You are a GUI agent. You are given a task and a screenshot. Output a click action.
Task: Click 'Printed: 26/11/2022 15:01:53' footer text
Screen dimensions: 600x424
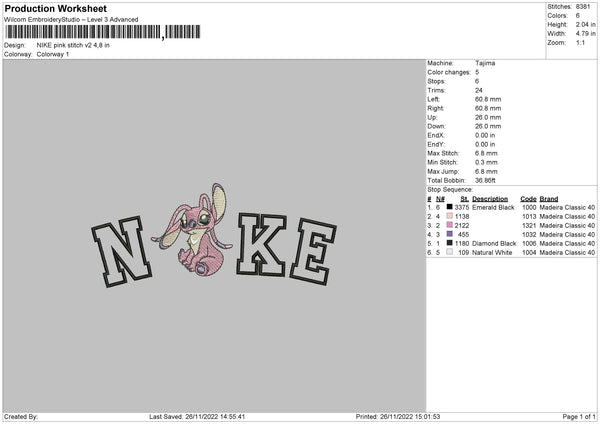click(398, 417)
